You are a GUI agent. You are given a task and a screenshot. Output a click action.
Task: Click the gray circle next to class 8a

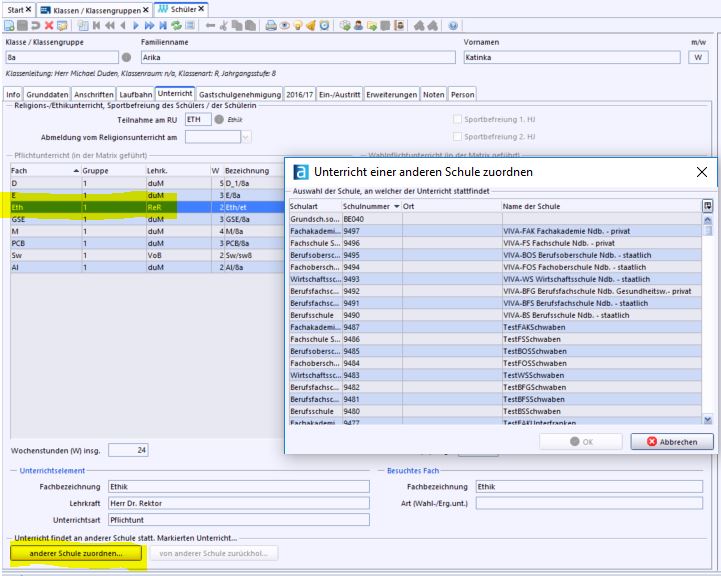tap(126, 57)
